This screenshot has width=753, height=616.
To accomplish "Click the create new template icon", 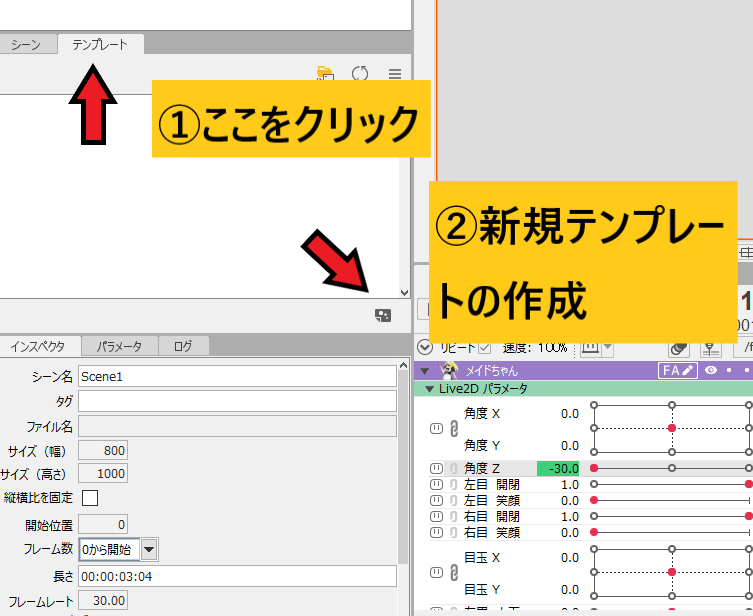I will click(x=383, y=315).
